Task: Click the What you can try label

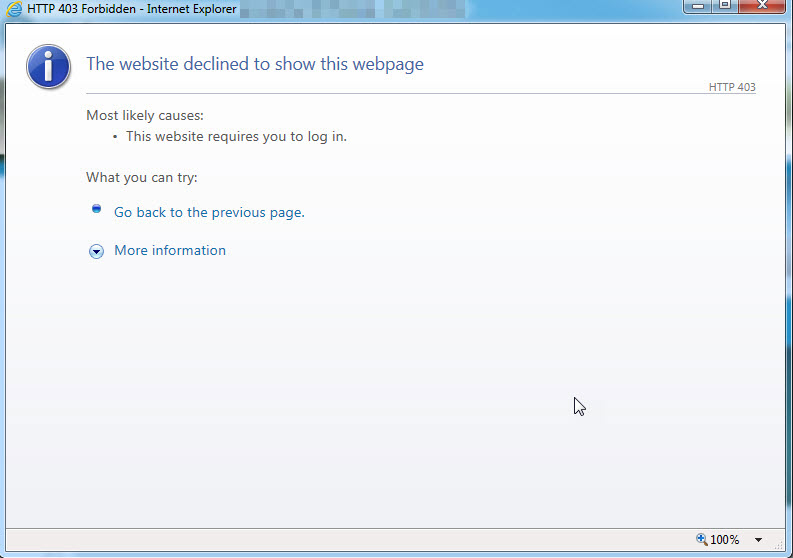Action: point(142,178)
